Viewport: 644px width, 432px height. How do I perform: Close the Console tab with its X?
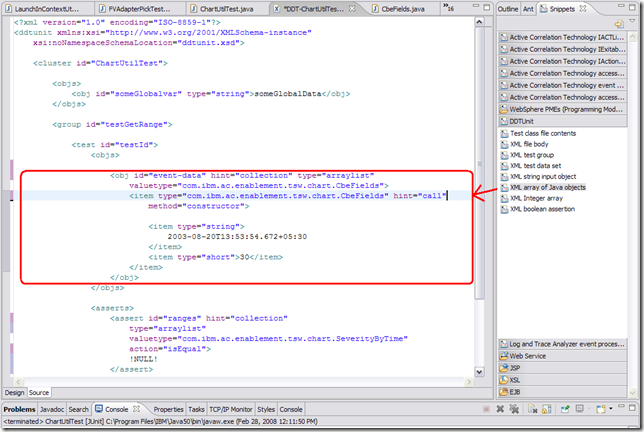coord(136,409)
